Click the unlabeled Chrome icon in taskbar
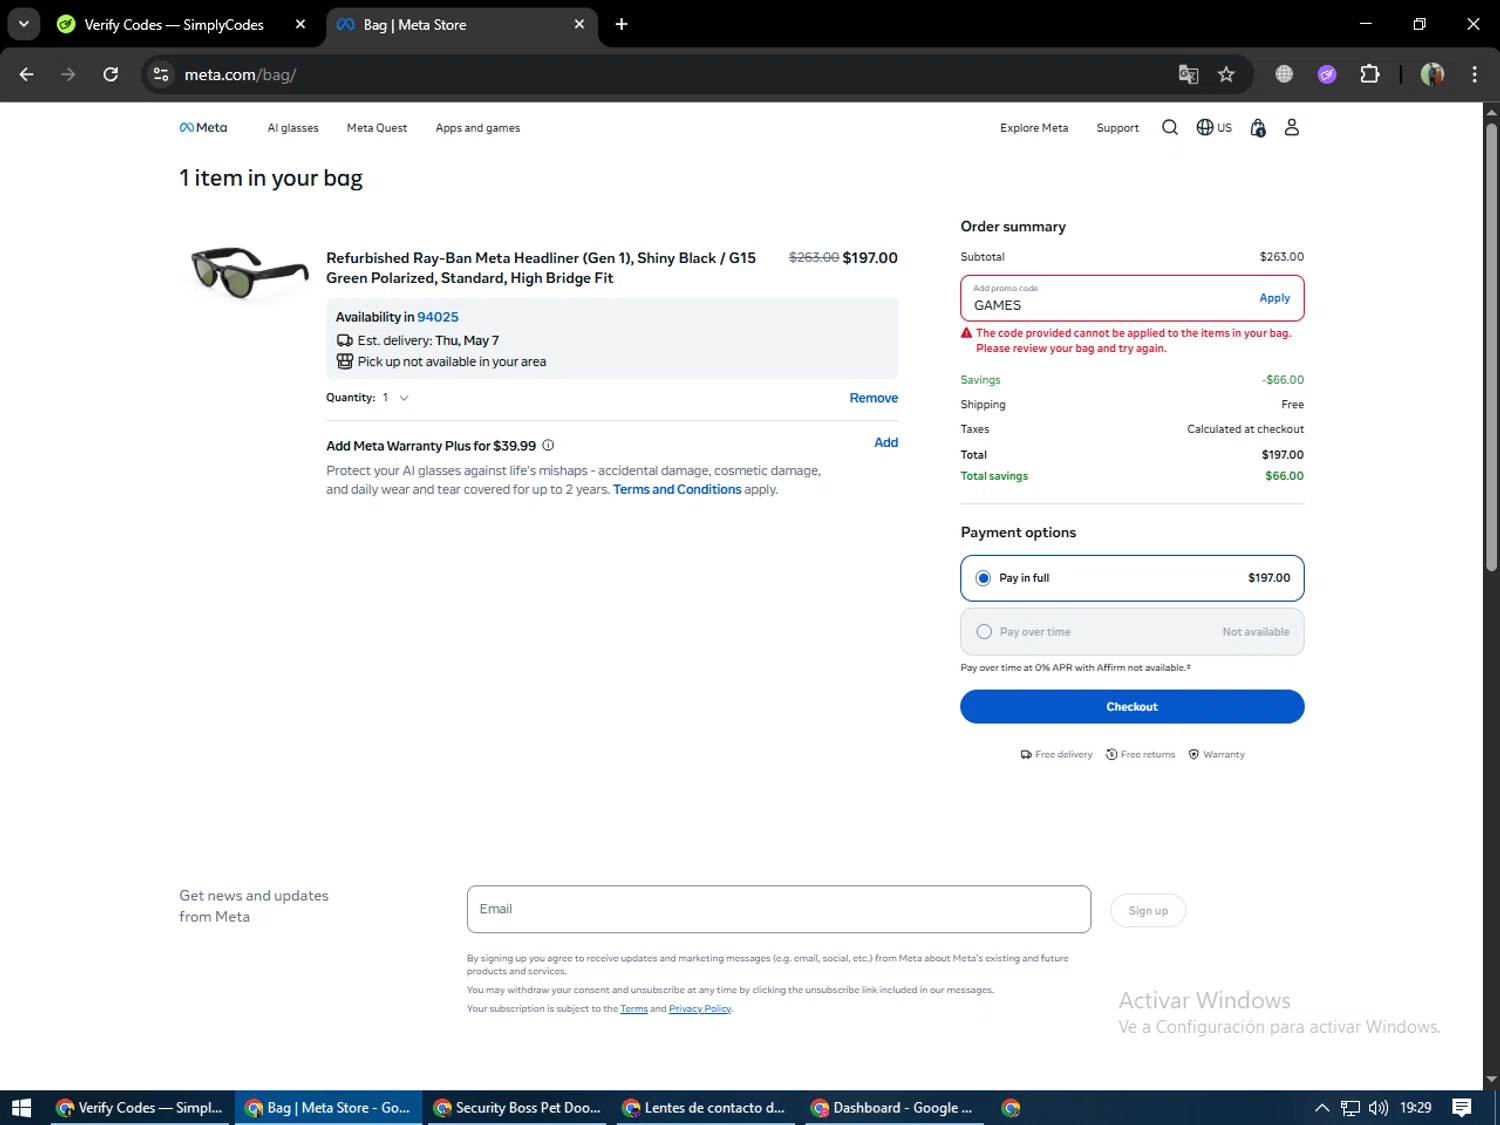Viewport: 1500px width, 1125px height. 1011,1108
